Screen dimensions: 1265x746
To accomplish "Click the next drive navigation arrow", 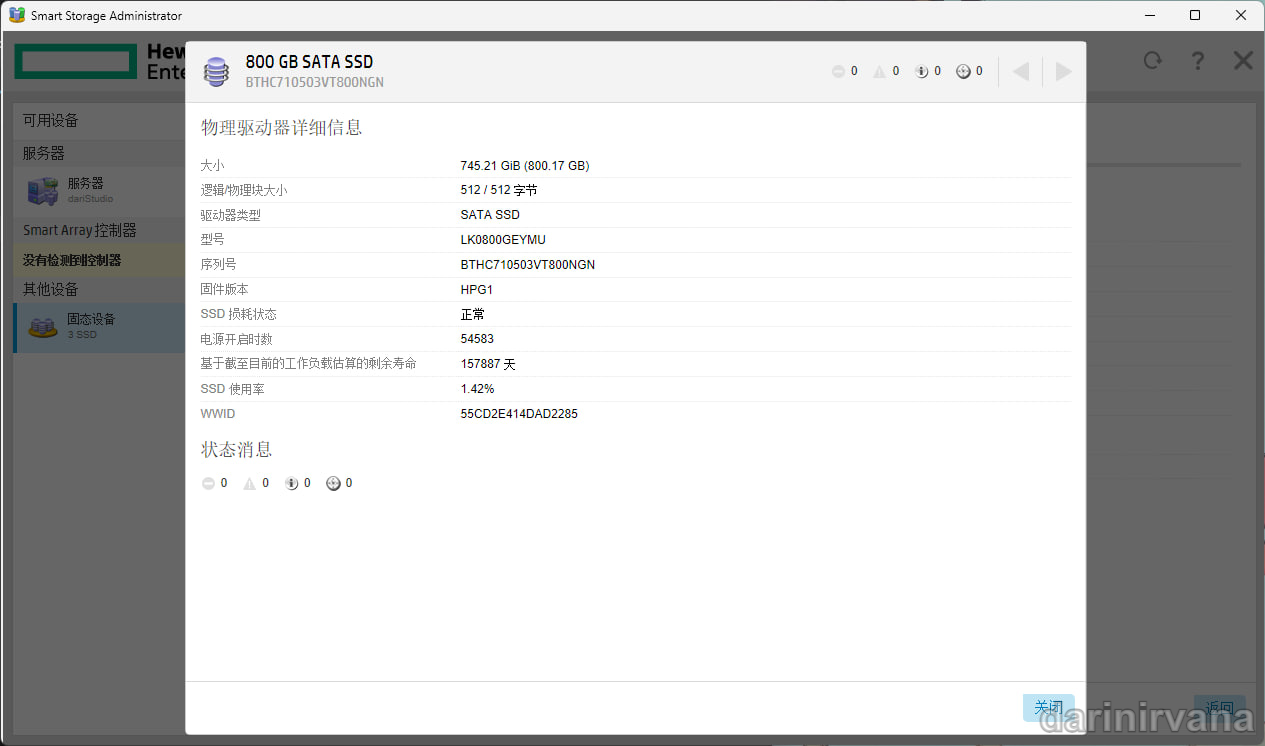I will click(x=1062, y=70).
